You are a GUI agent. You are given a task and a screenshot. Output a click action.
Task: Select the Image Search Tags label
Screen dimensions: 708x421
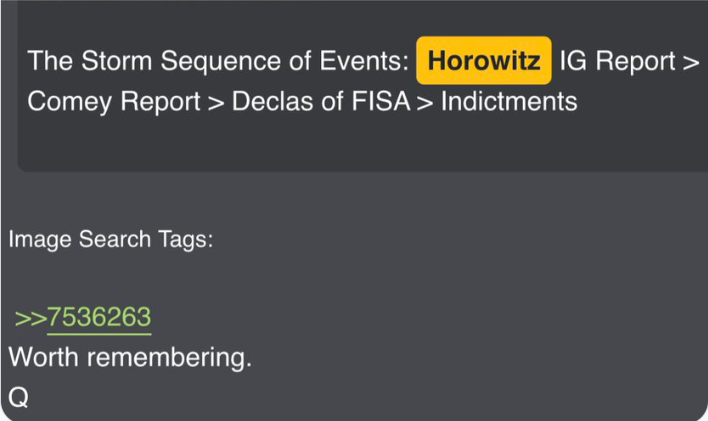tap(111, 239)
